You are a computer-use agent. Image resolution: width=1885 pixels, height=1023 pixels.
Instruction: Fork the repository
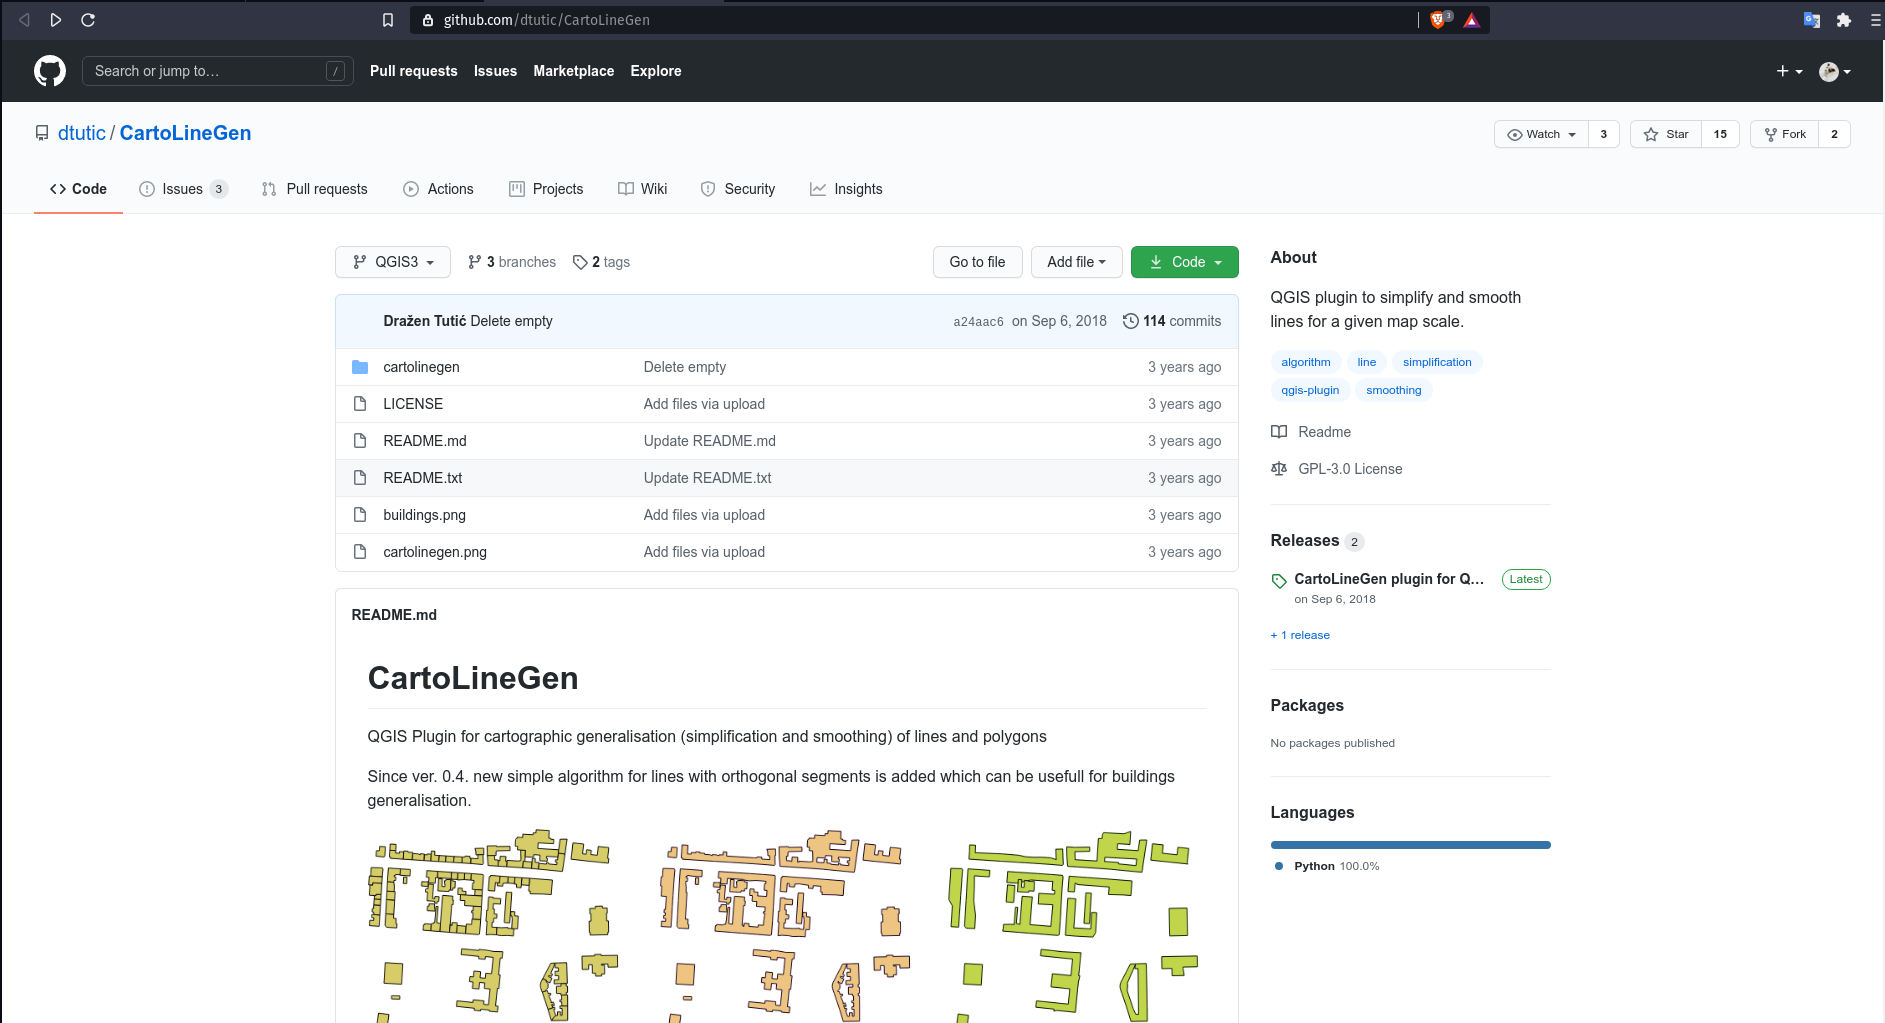click(1785, 134)
